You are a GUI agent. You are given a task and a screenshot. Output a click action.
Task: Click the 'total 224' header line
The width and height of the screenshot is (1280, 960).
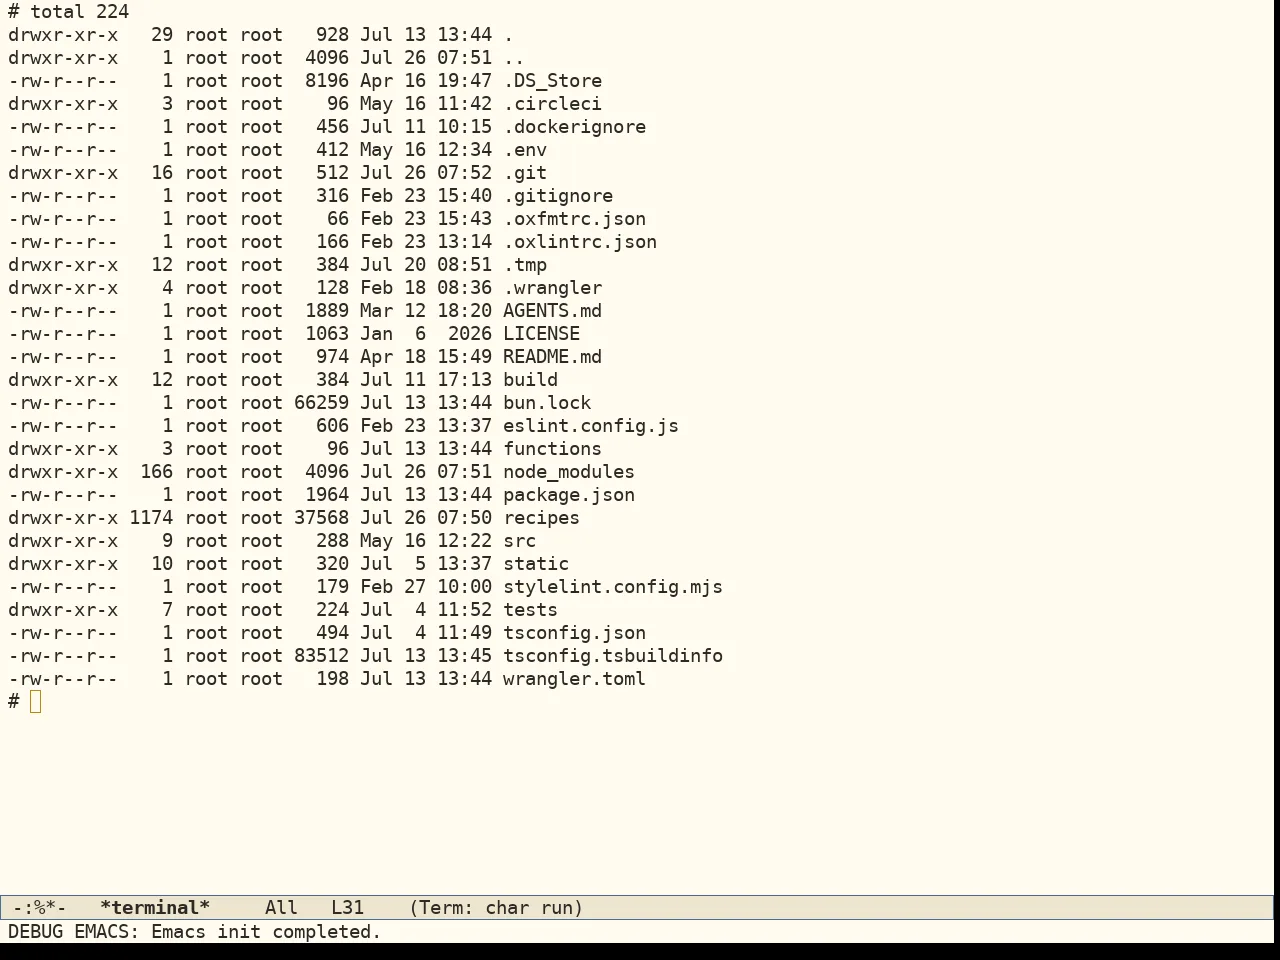80,12
